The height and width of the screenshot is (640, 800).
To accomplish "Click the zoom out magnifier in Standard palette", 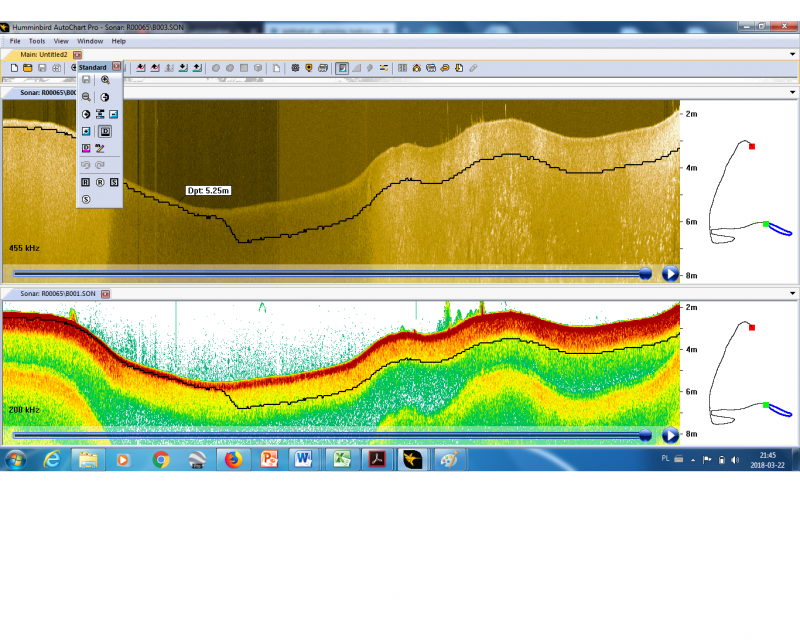I will point(86,97).
